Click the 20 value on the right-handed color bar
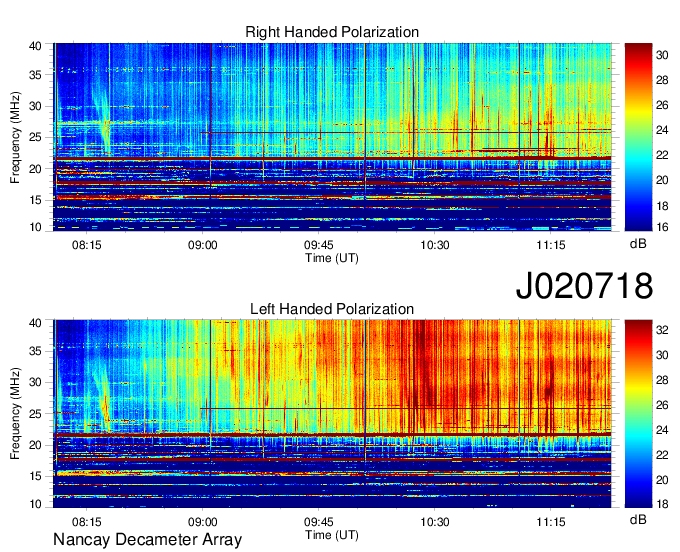The width and height of the screenshot is (680, 552). 662,180
